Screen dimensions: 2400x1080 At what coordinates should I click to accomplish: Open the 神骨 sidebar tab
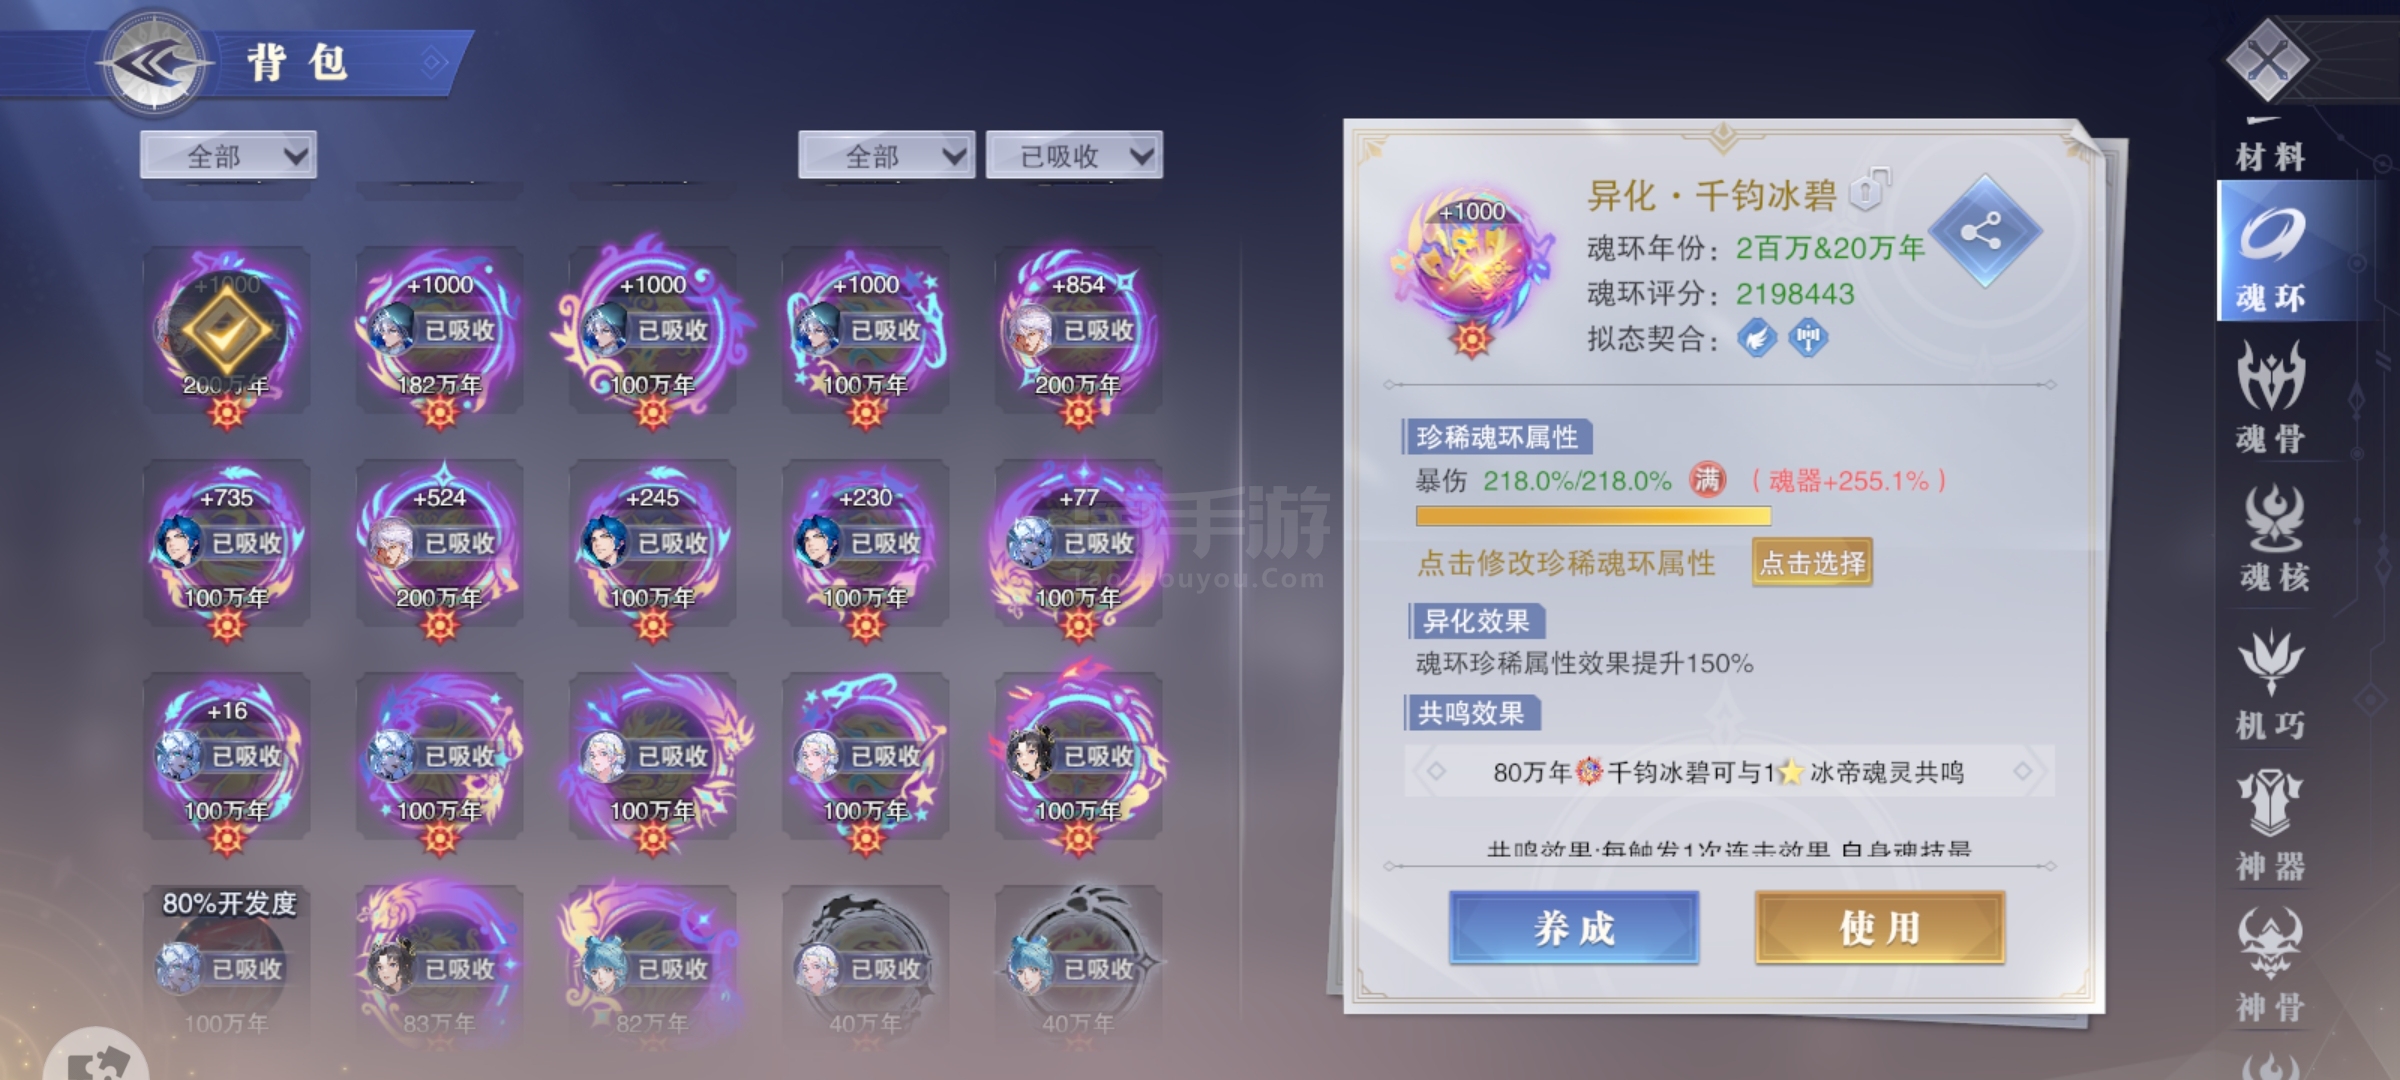coord(2271,966)
